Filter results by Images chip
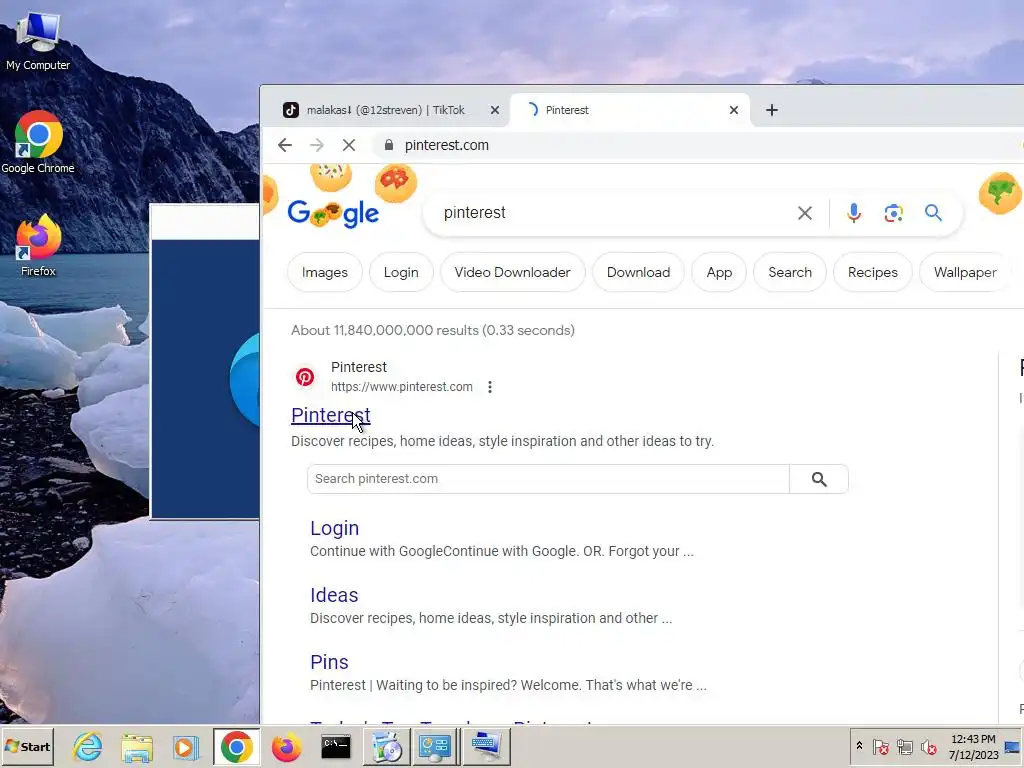The image size is (1024, 768). point(325,272)
